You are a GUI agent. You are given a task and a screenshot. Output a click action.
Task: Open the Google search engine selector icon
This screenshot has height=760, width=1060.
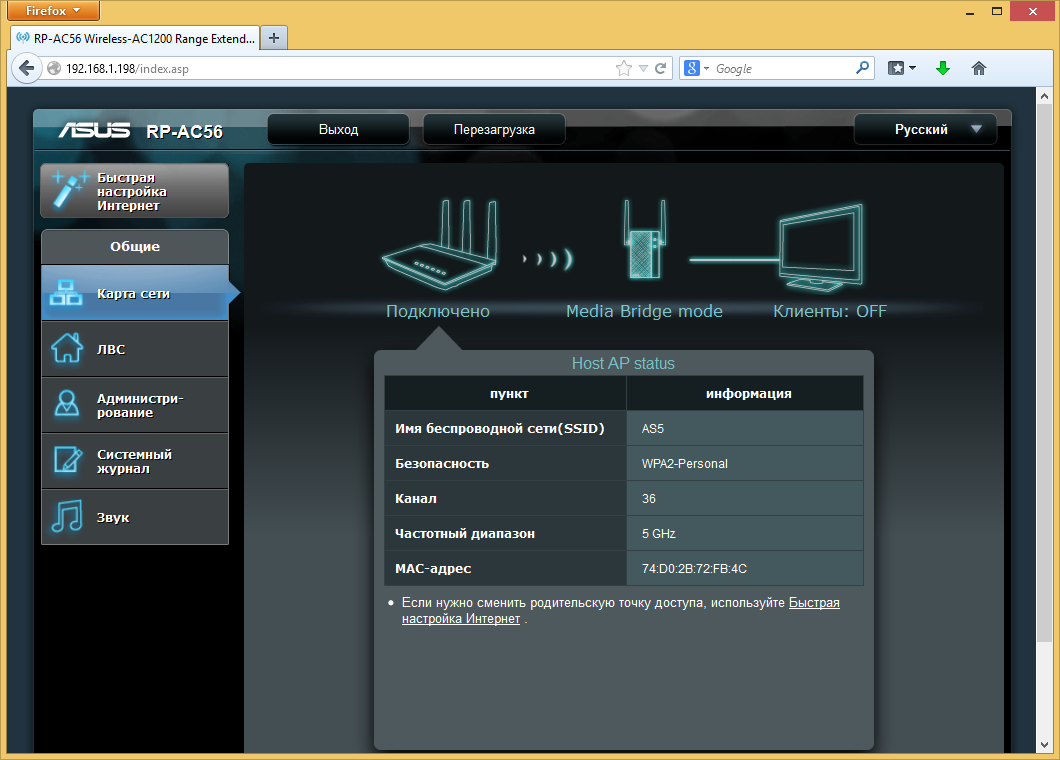click(x=697, y=68)
